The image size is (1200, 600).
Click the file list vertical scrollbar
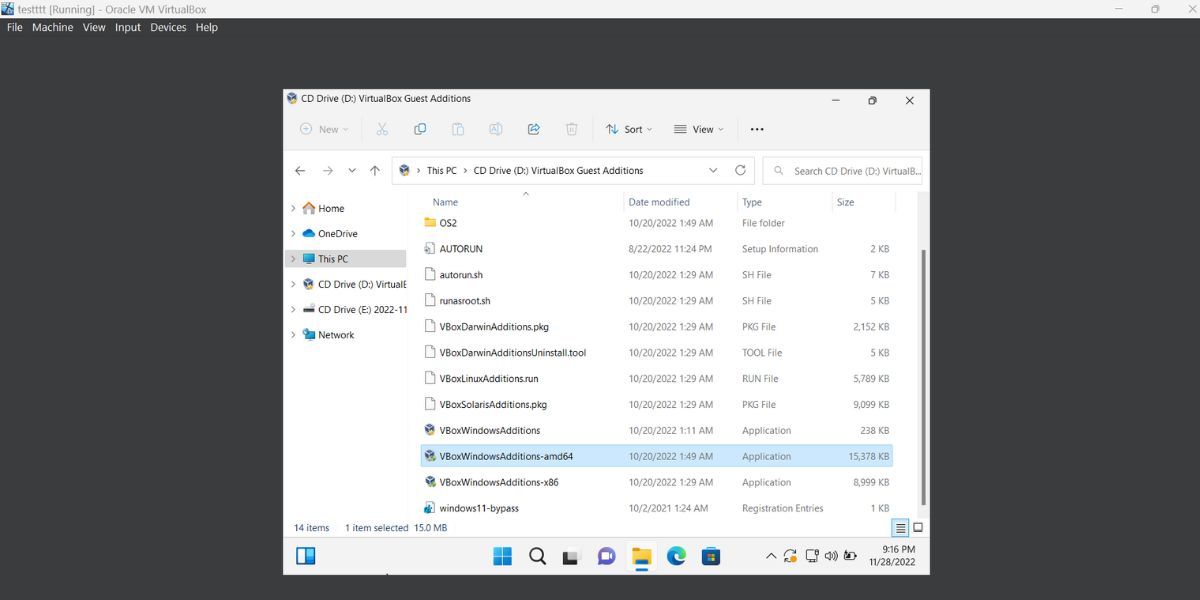pos(923,378)
